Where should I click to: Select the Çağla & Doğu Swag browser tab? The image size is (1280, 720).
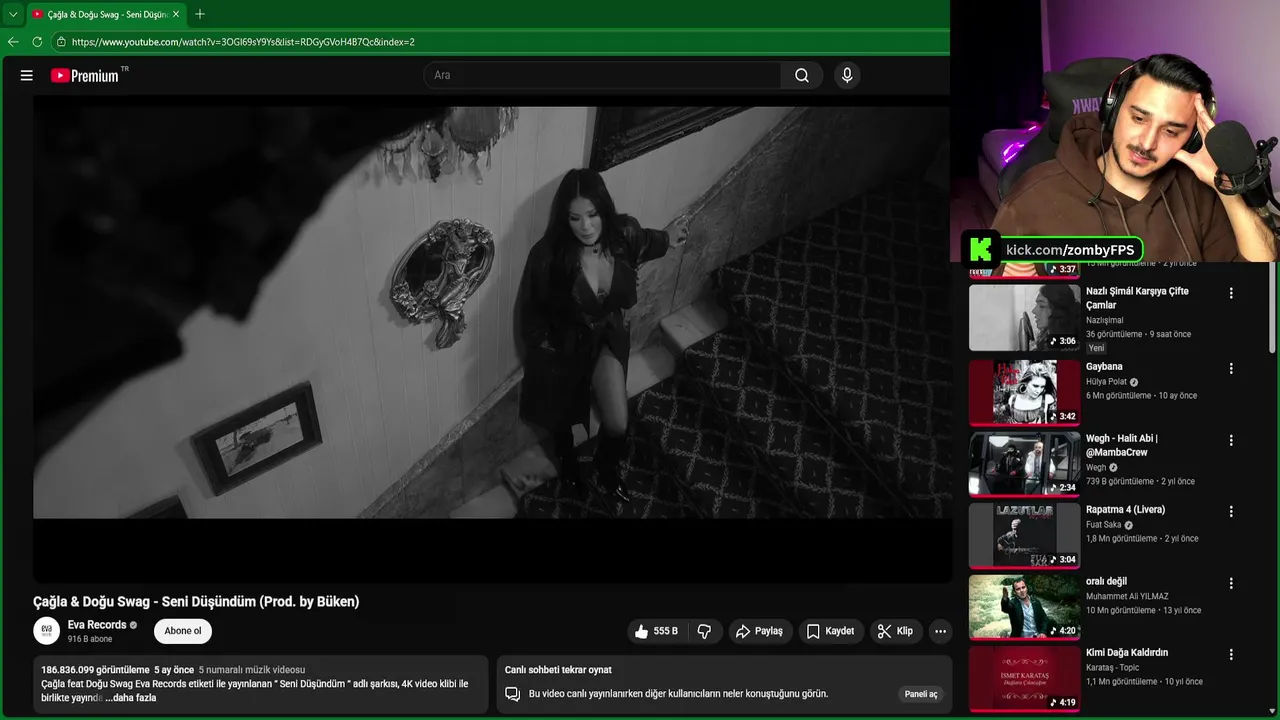[x=105, y=14]
